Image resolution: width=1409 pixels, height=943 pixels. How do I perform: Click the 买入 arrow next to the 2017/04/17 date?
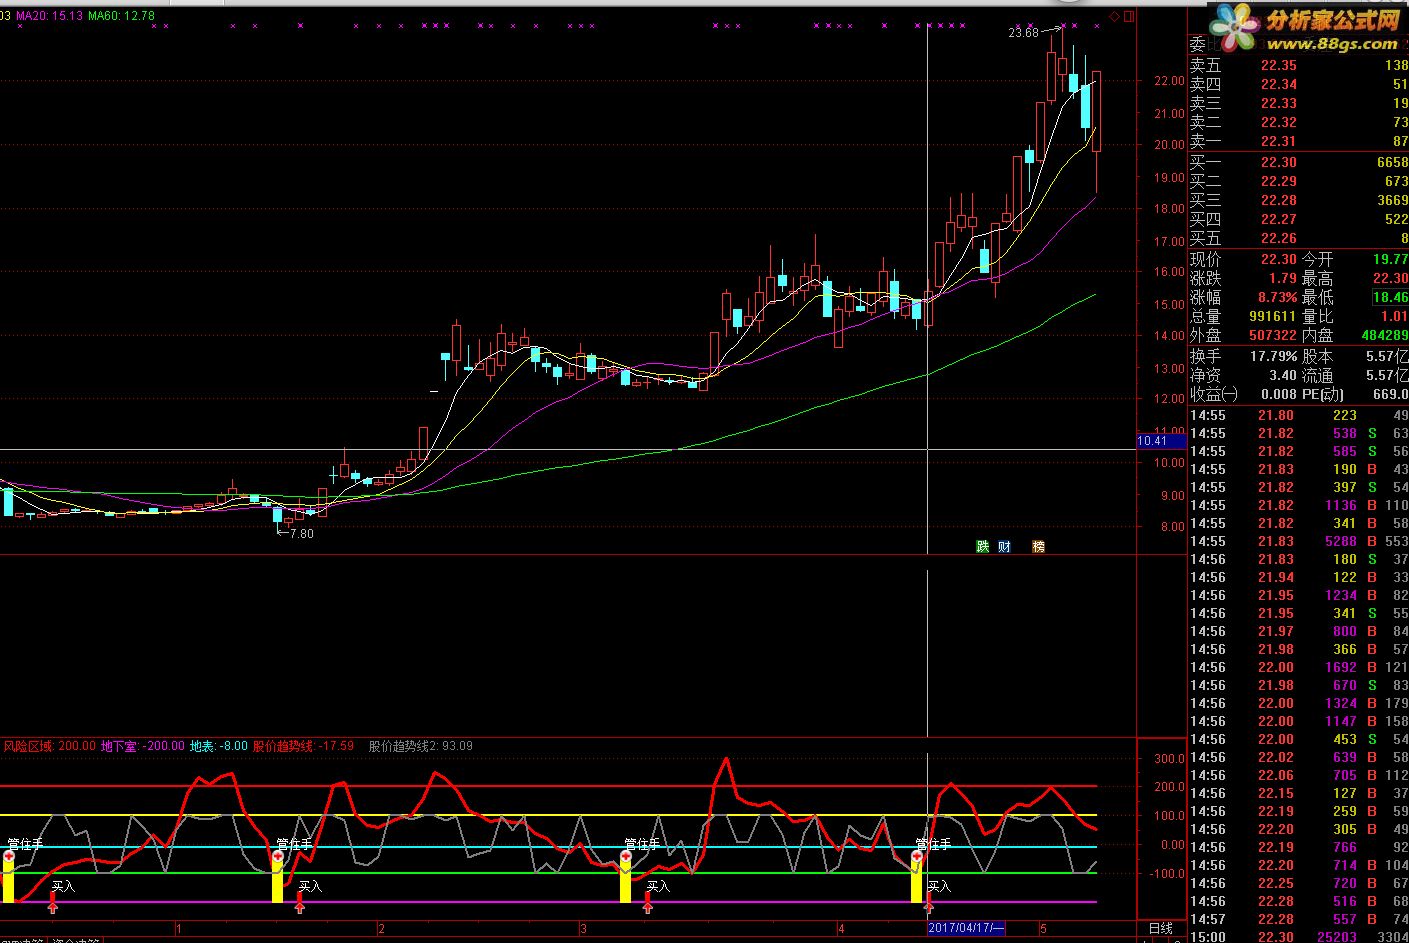(x=928, y=905)
